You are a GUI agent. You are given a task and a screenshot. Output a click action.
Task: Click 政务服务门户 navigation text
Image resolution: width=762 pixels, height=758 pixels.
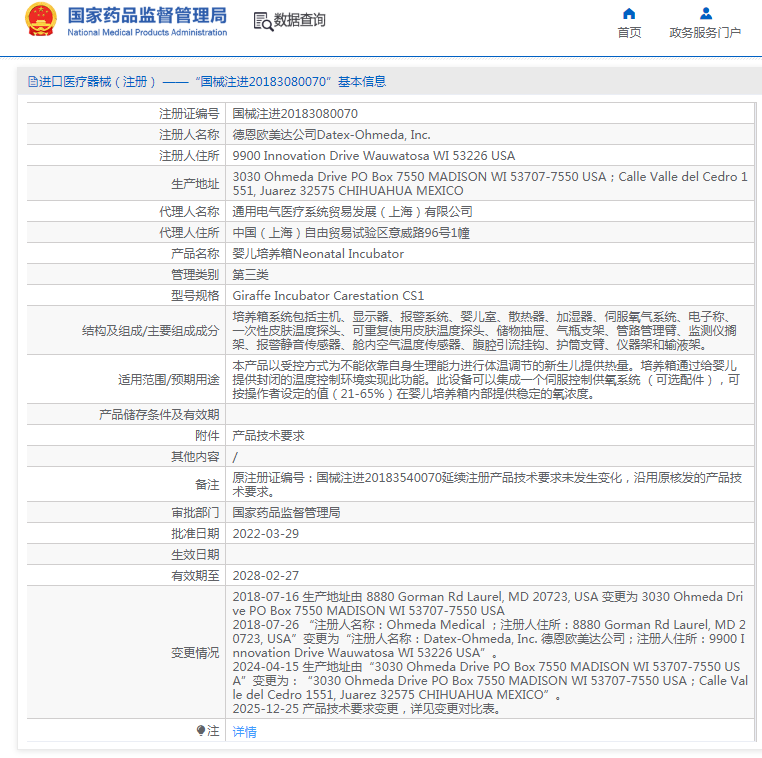coord(705,33)
